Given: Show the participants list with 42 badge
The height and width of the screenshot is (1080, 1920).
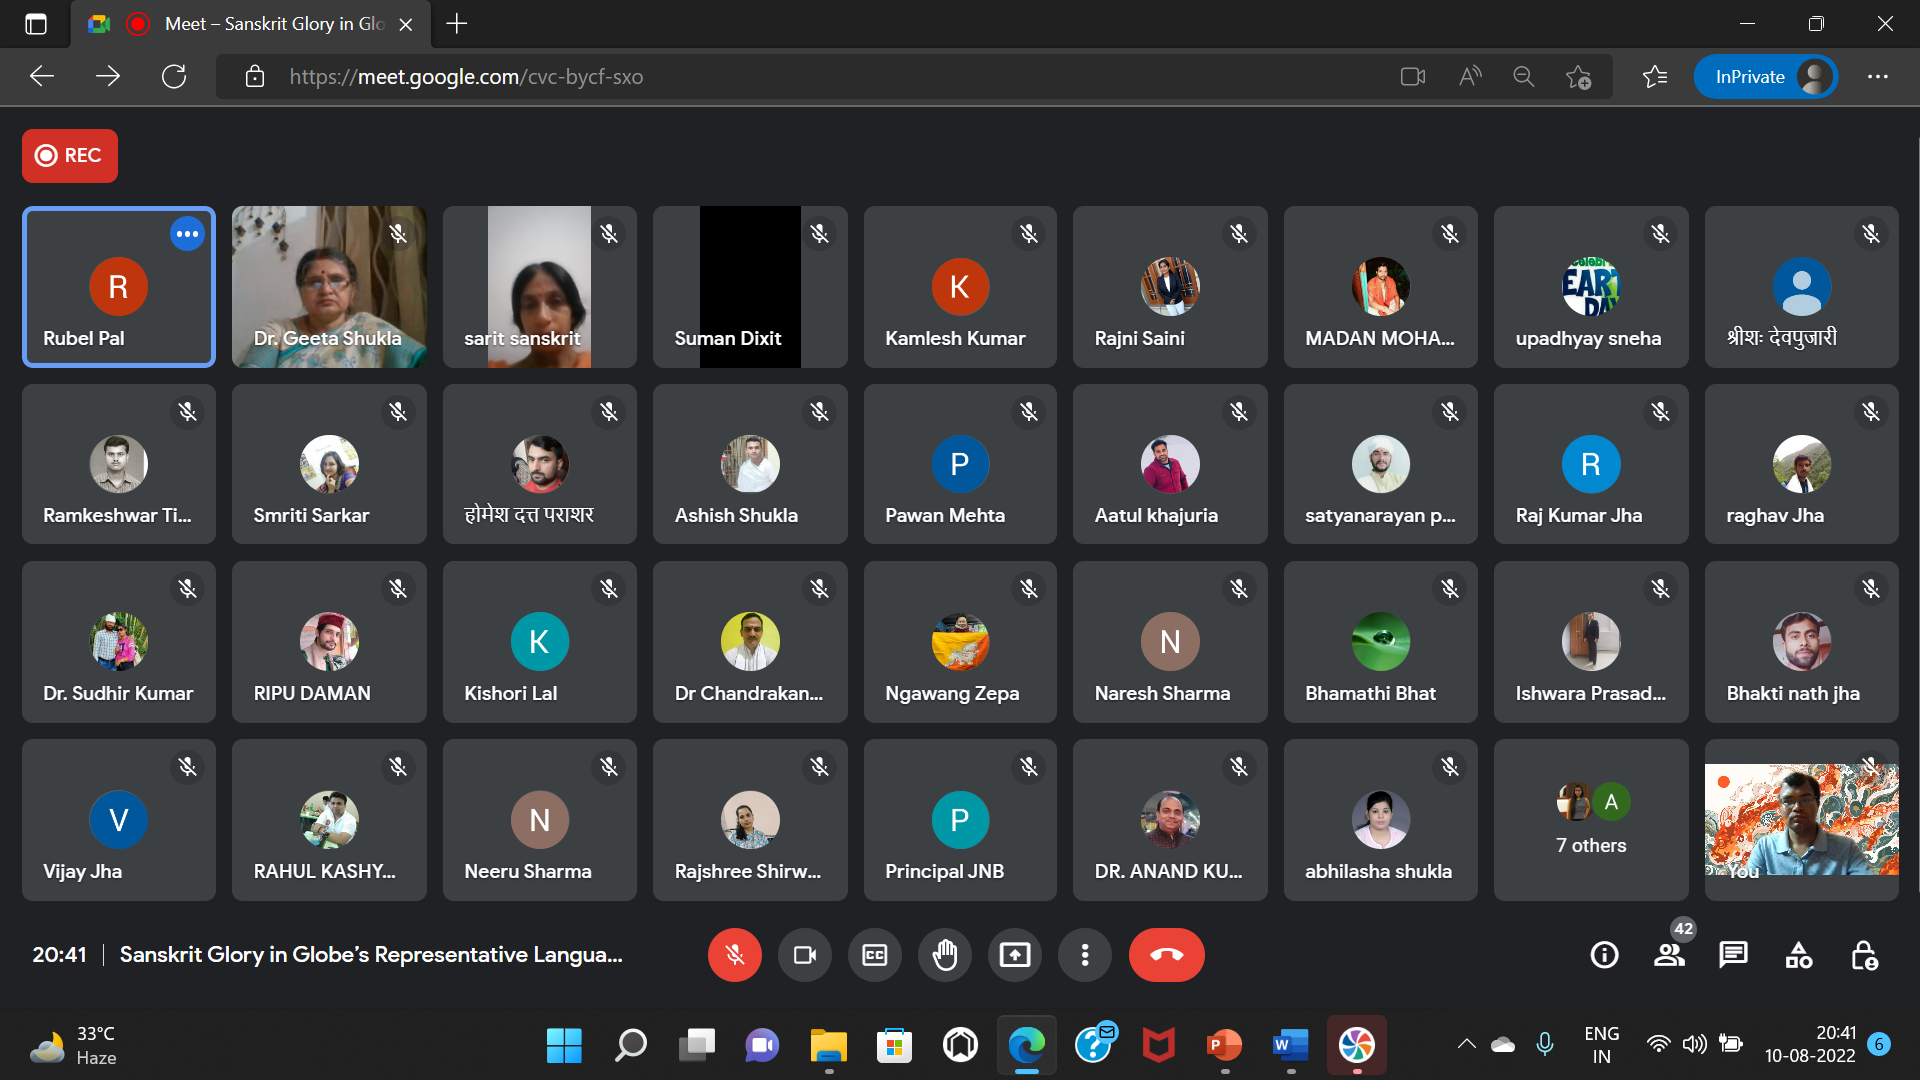Looking at the screenshot, I should (x=1669, y=955).
